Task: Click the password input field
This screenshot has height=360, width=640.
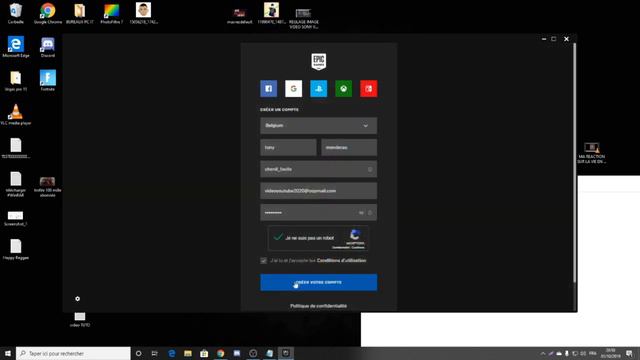Action: coord(318,212)
